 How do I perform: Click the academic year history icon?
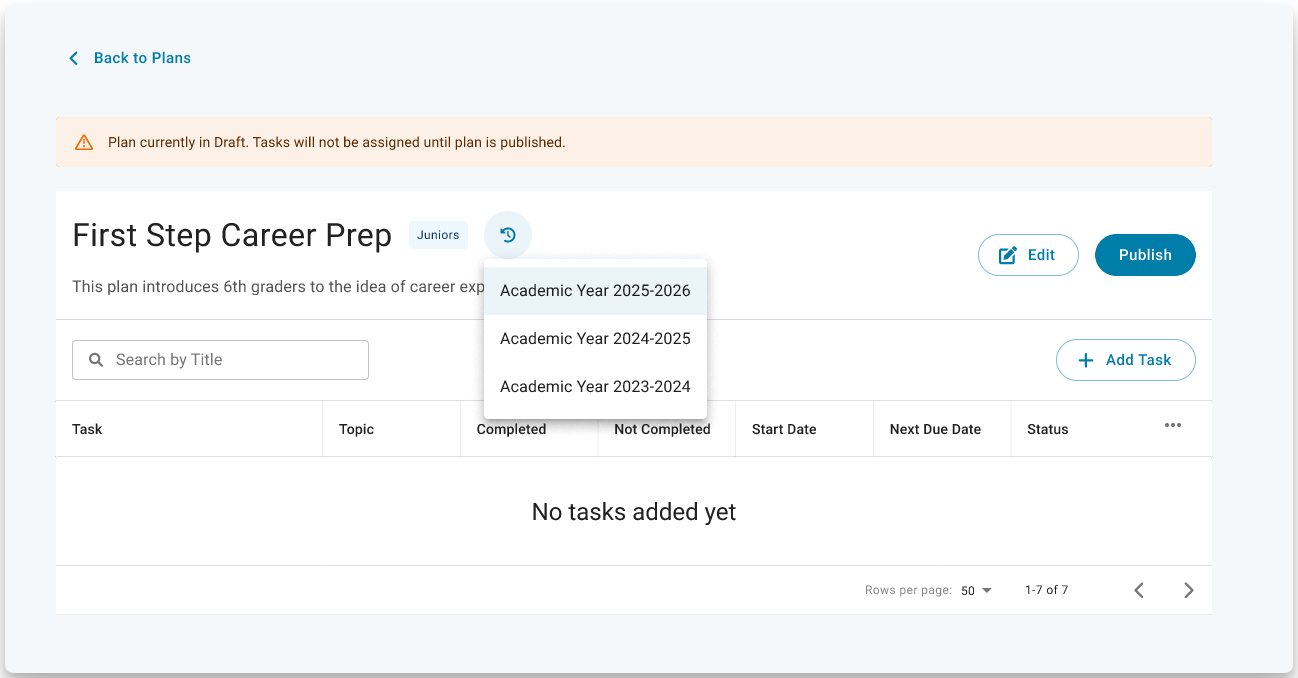[508, 235]
